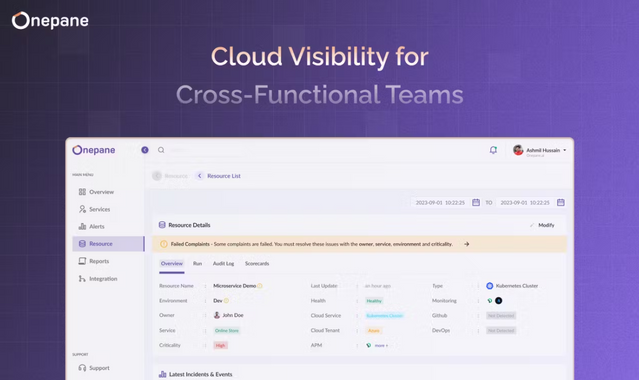This screenshot has width=639, height=380.
Task: Click the Overview grid icon in sidebar
Action: [x=82, y=192]
